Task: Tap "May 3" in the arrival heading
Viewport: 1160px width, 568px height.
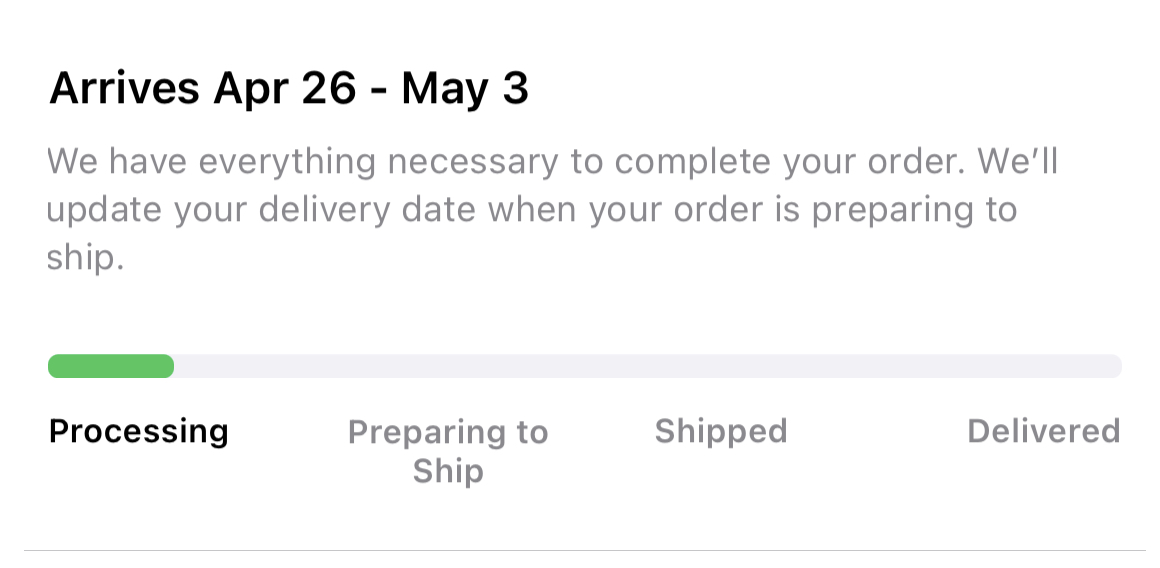Action: (x=465, y=89)
